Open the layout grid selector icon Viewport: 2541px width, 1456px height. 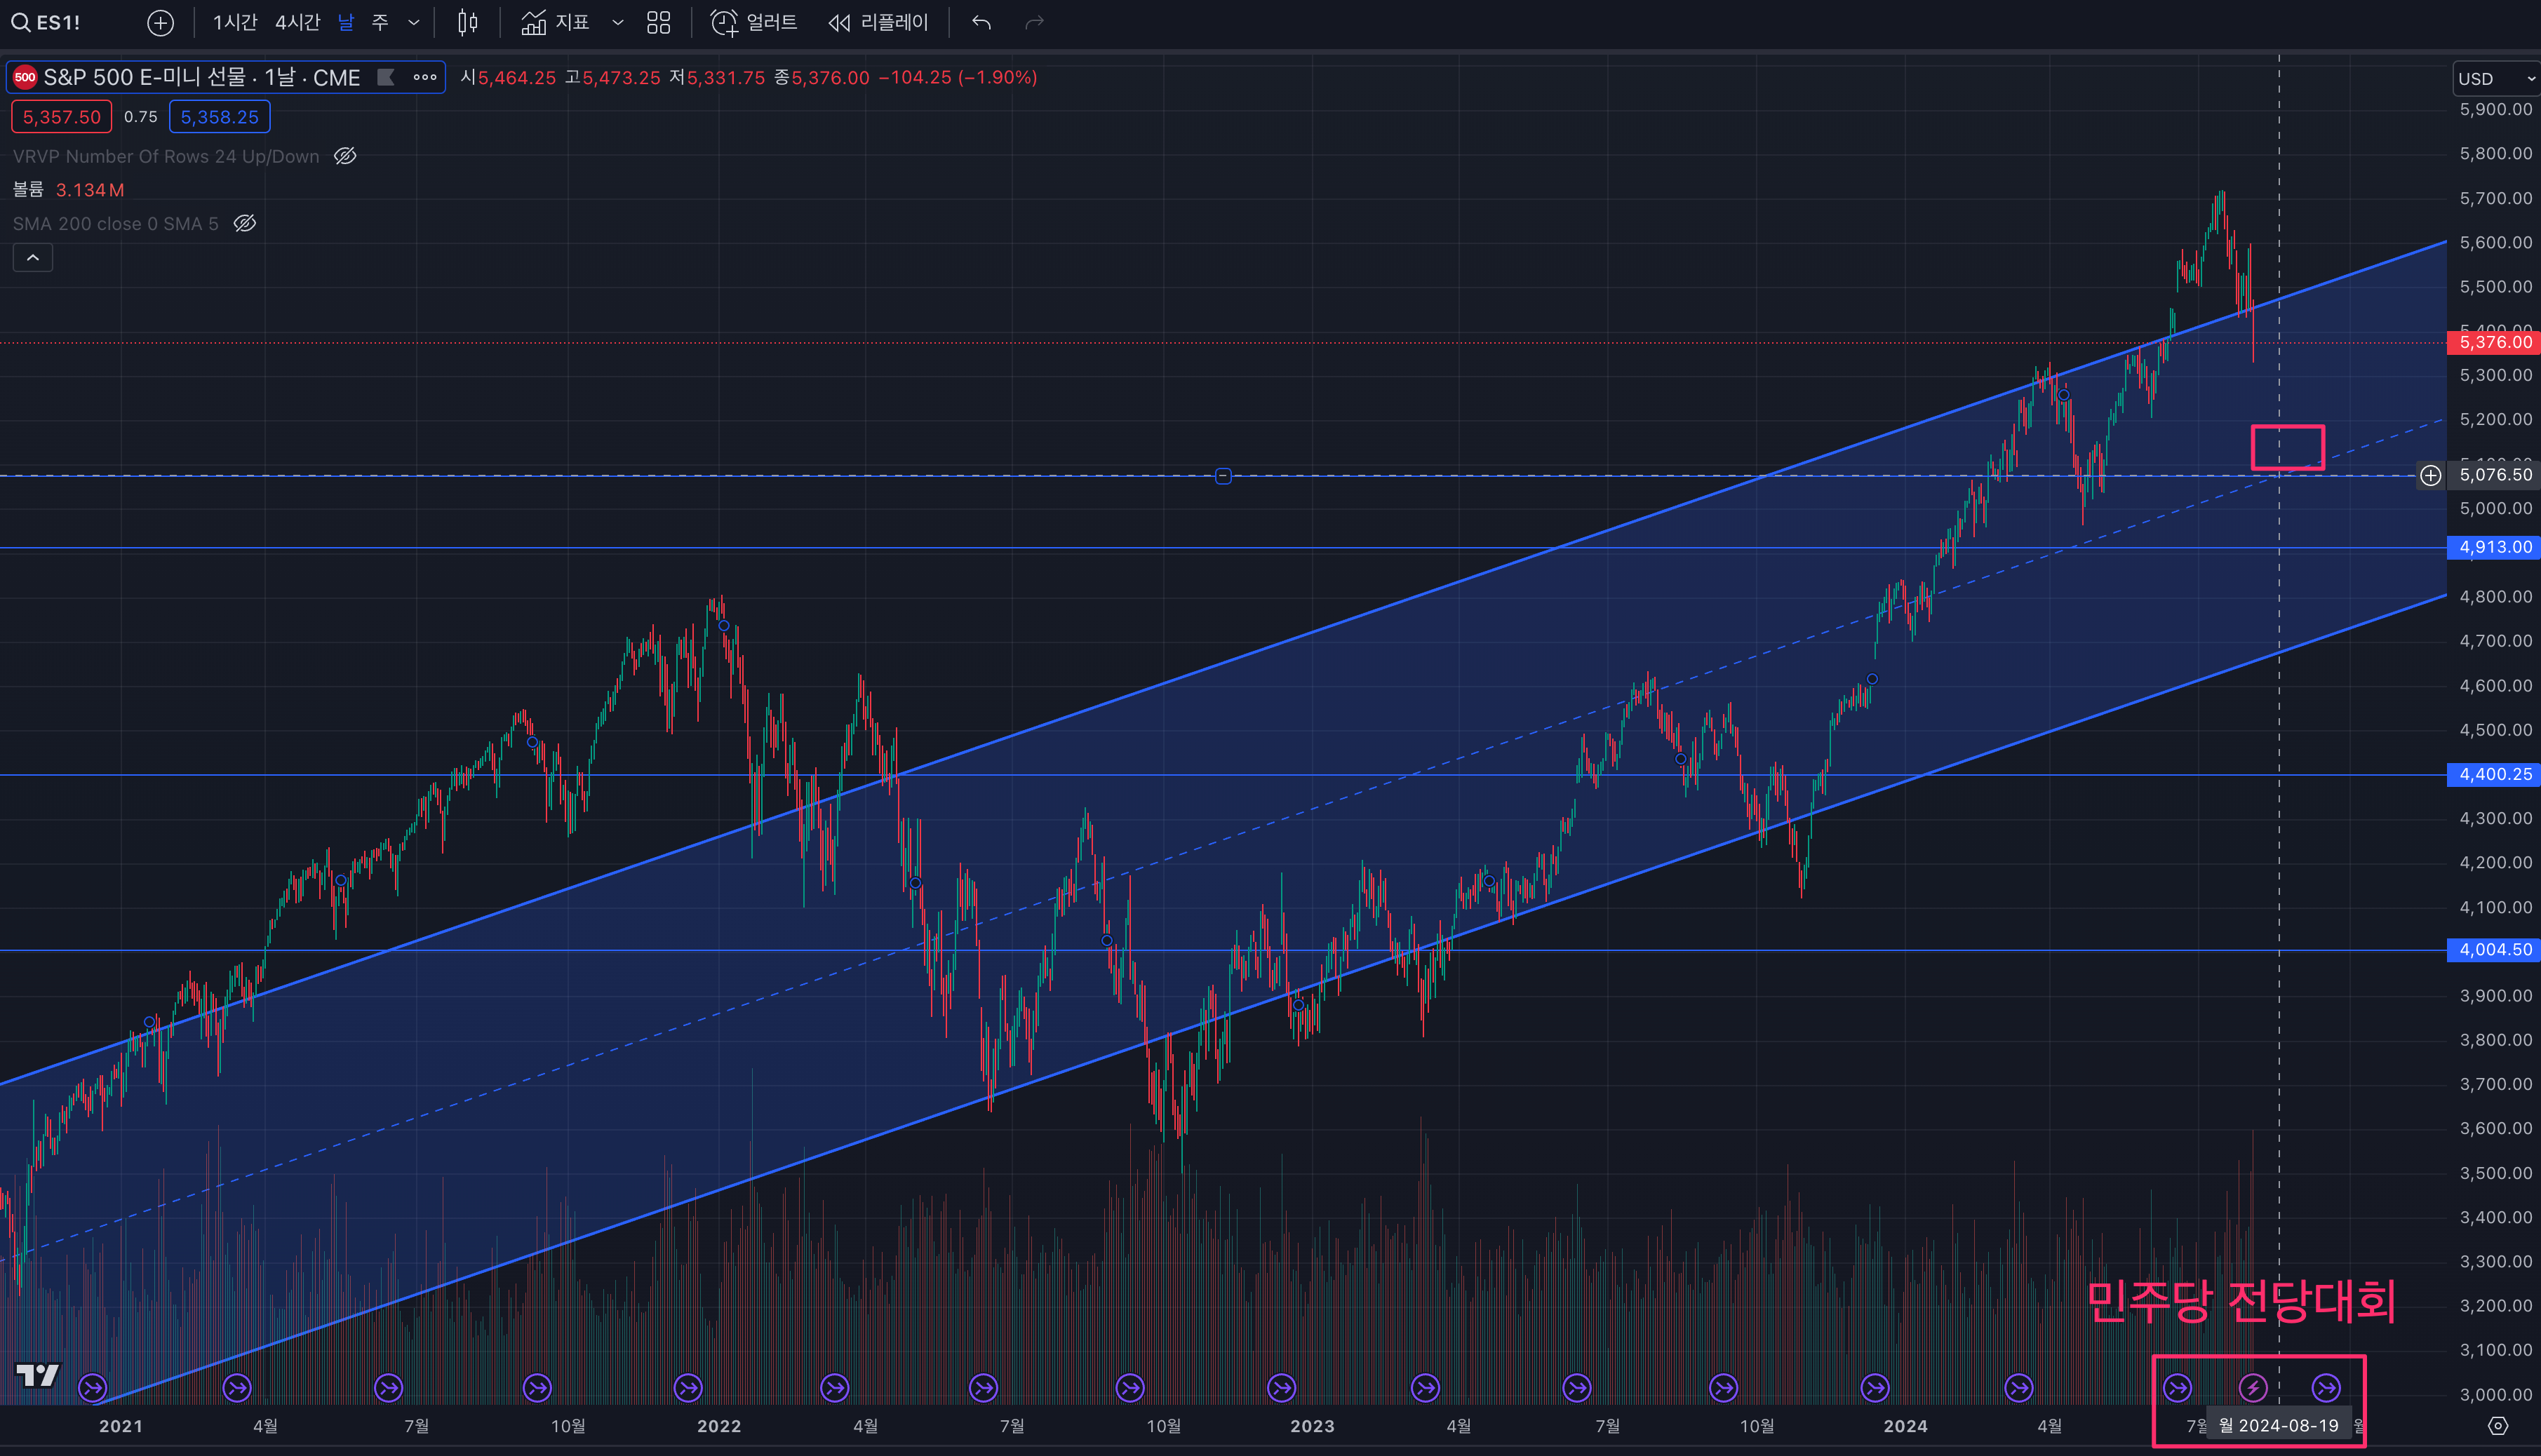pyautogui.click(x=658, y=22)
